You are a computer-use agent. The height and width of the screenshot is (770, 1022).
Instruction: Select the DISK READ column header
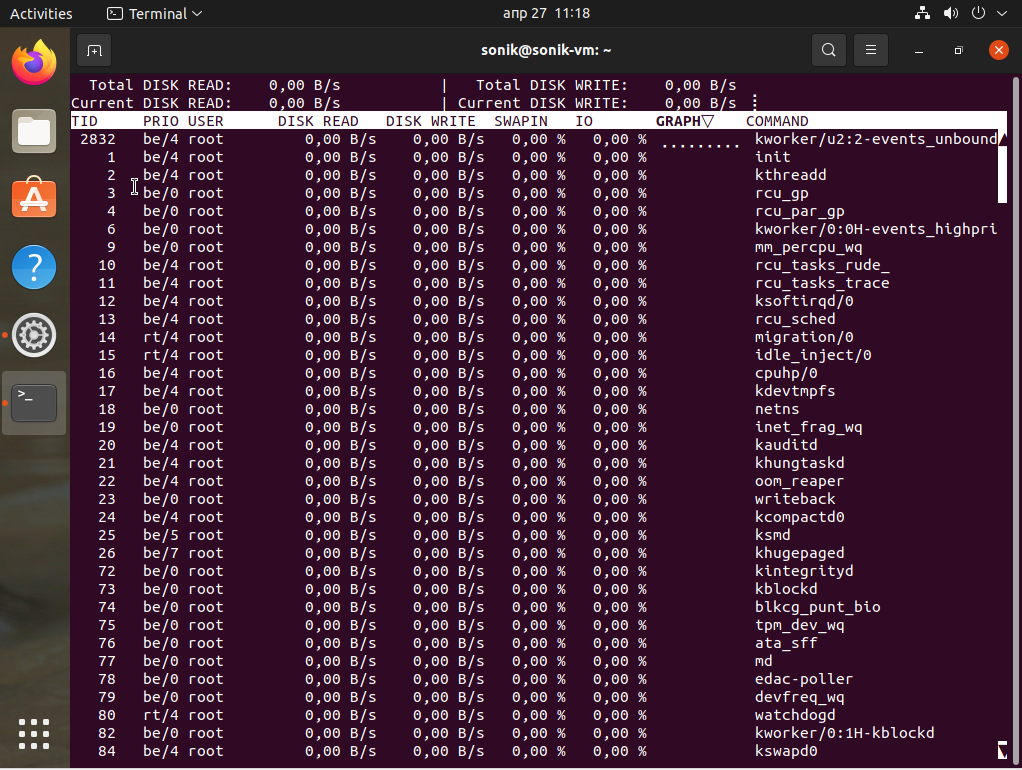point(317,121)
